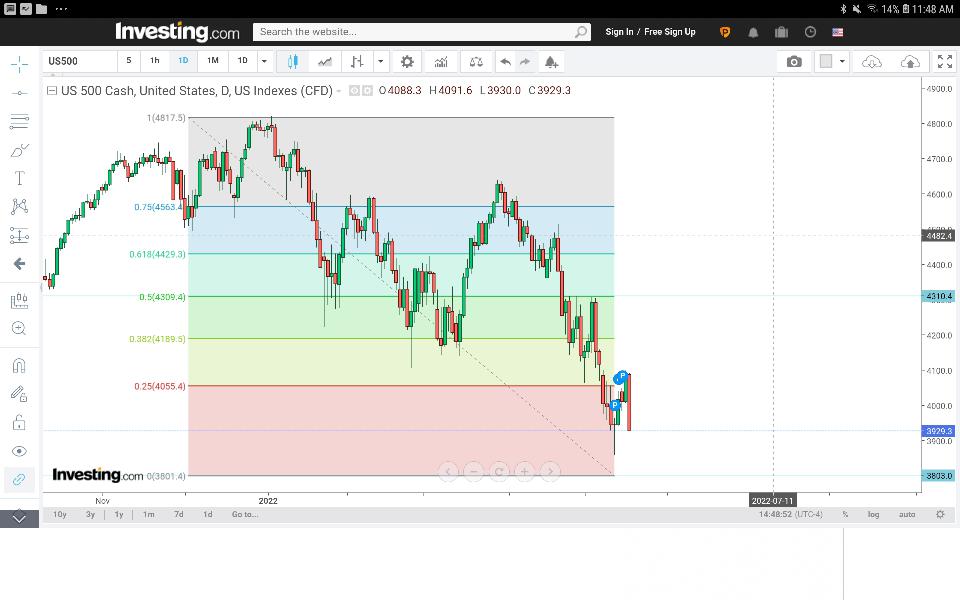Open time axis settings gear
The height and width of the screenshot is (600, 960).
coord(940,514)
